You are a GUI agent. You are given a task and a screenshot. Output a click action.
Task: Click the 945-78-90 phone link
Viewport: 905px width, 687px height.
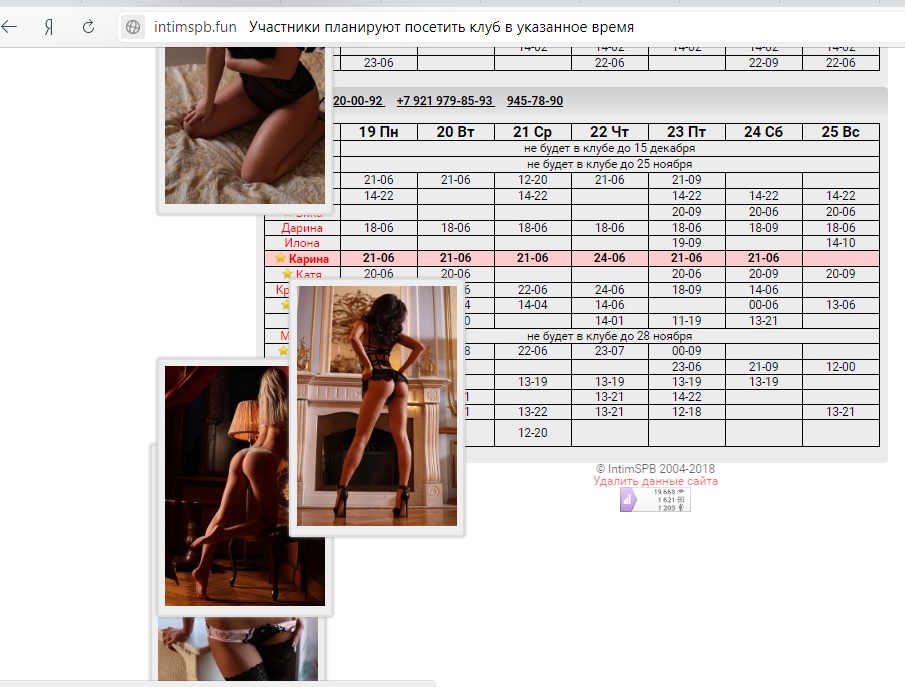pos(534,101)
